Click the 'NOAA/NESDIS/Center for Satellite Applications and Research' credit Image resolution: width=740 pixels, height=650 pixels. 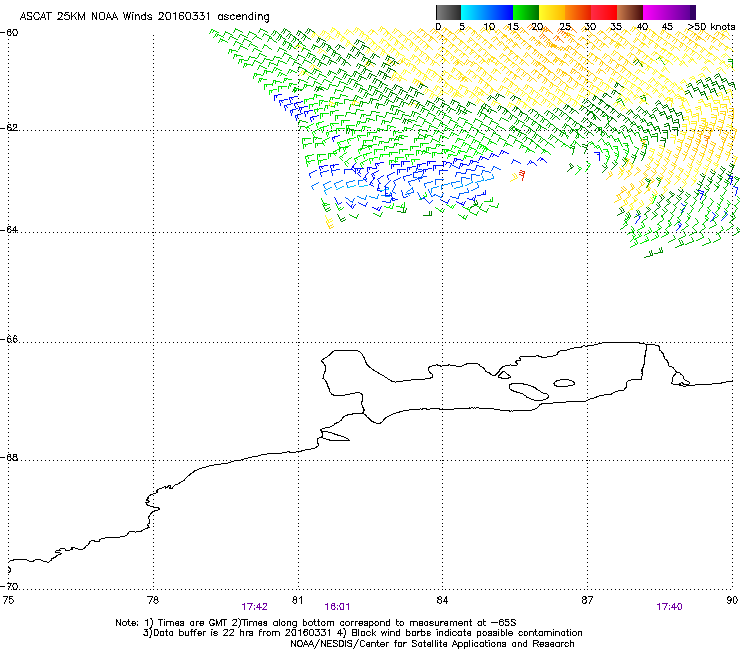432,643
